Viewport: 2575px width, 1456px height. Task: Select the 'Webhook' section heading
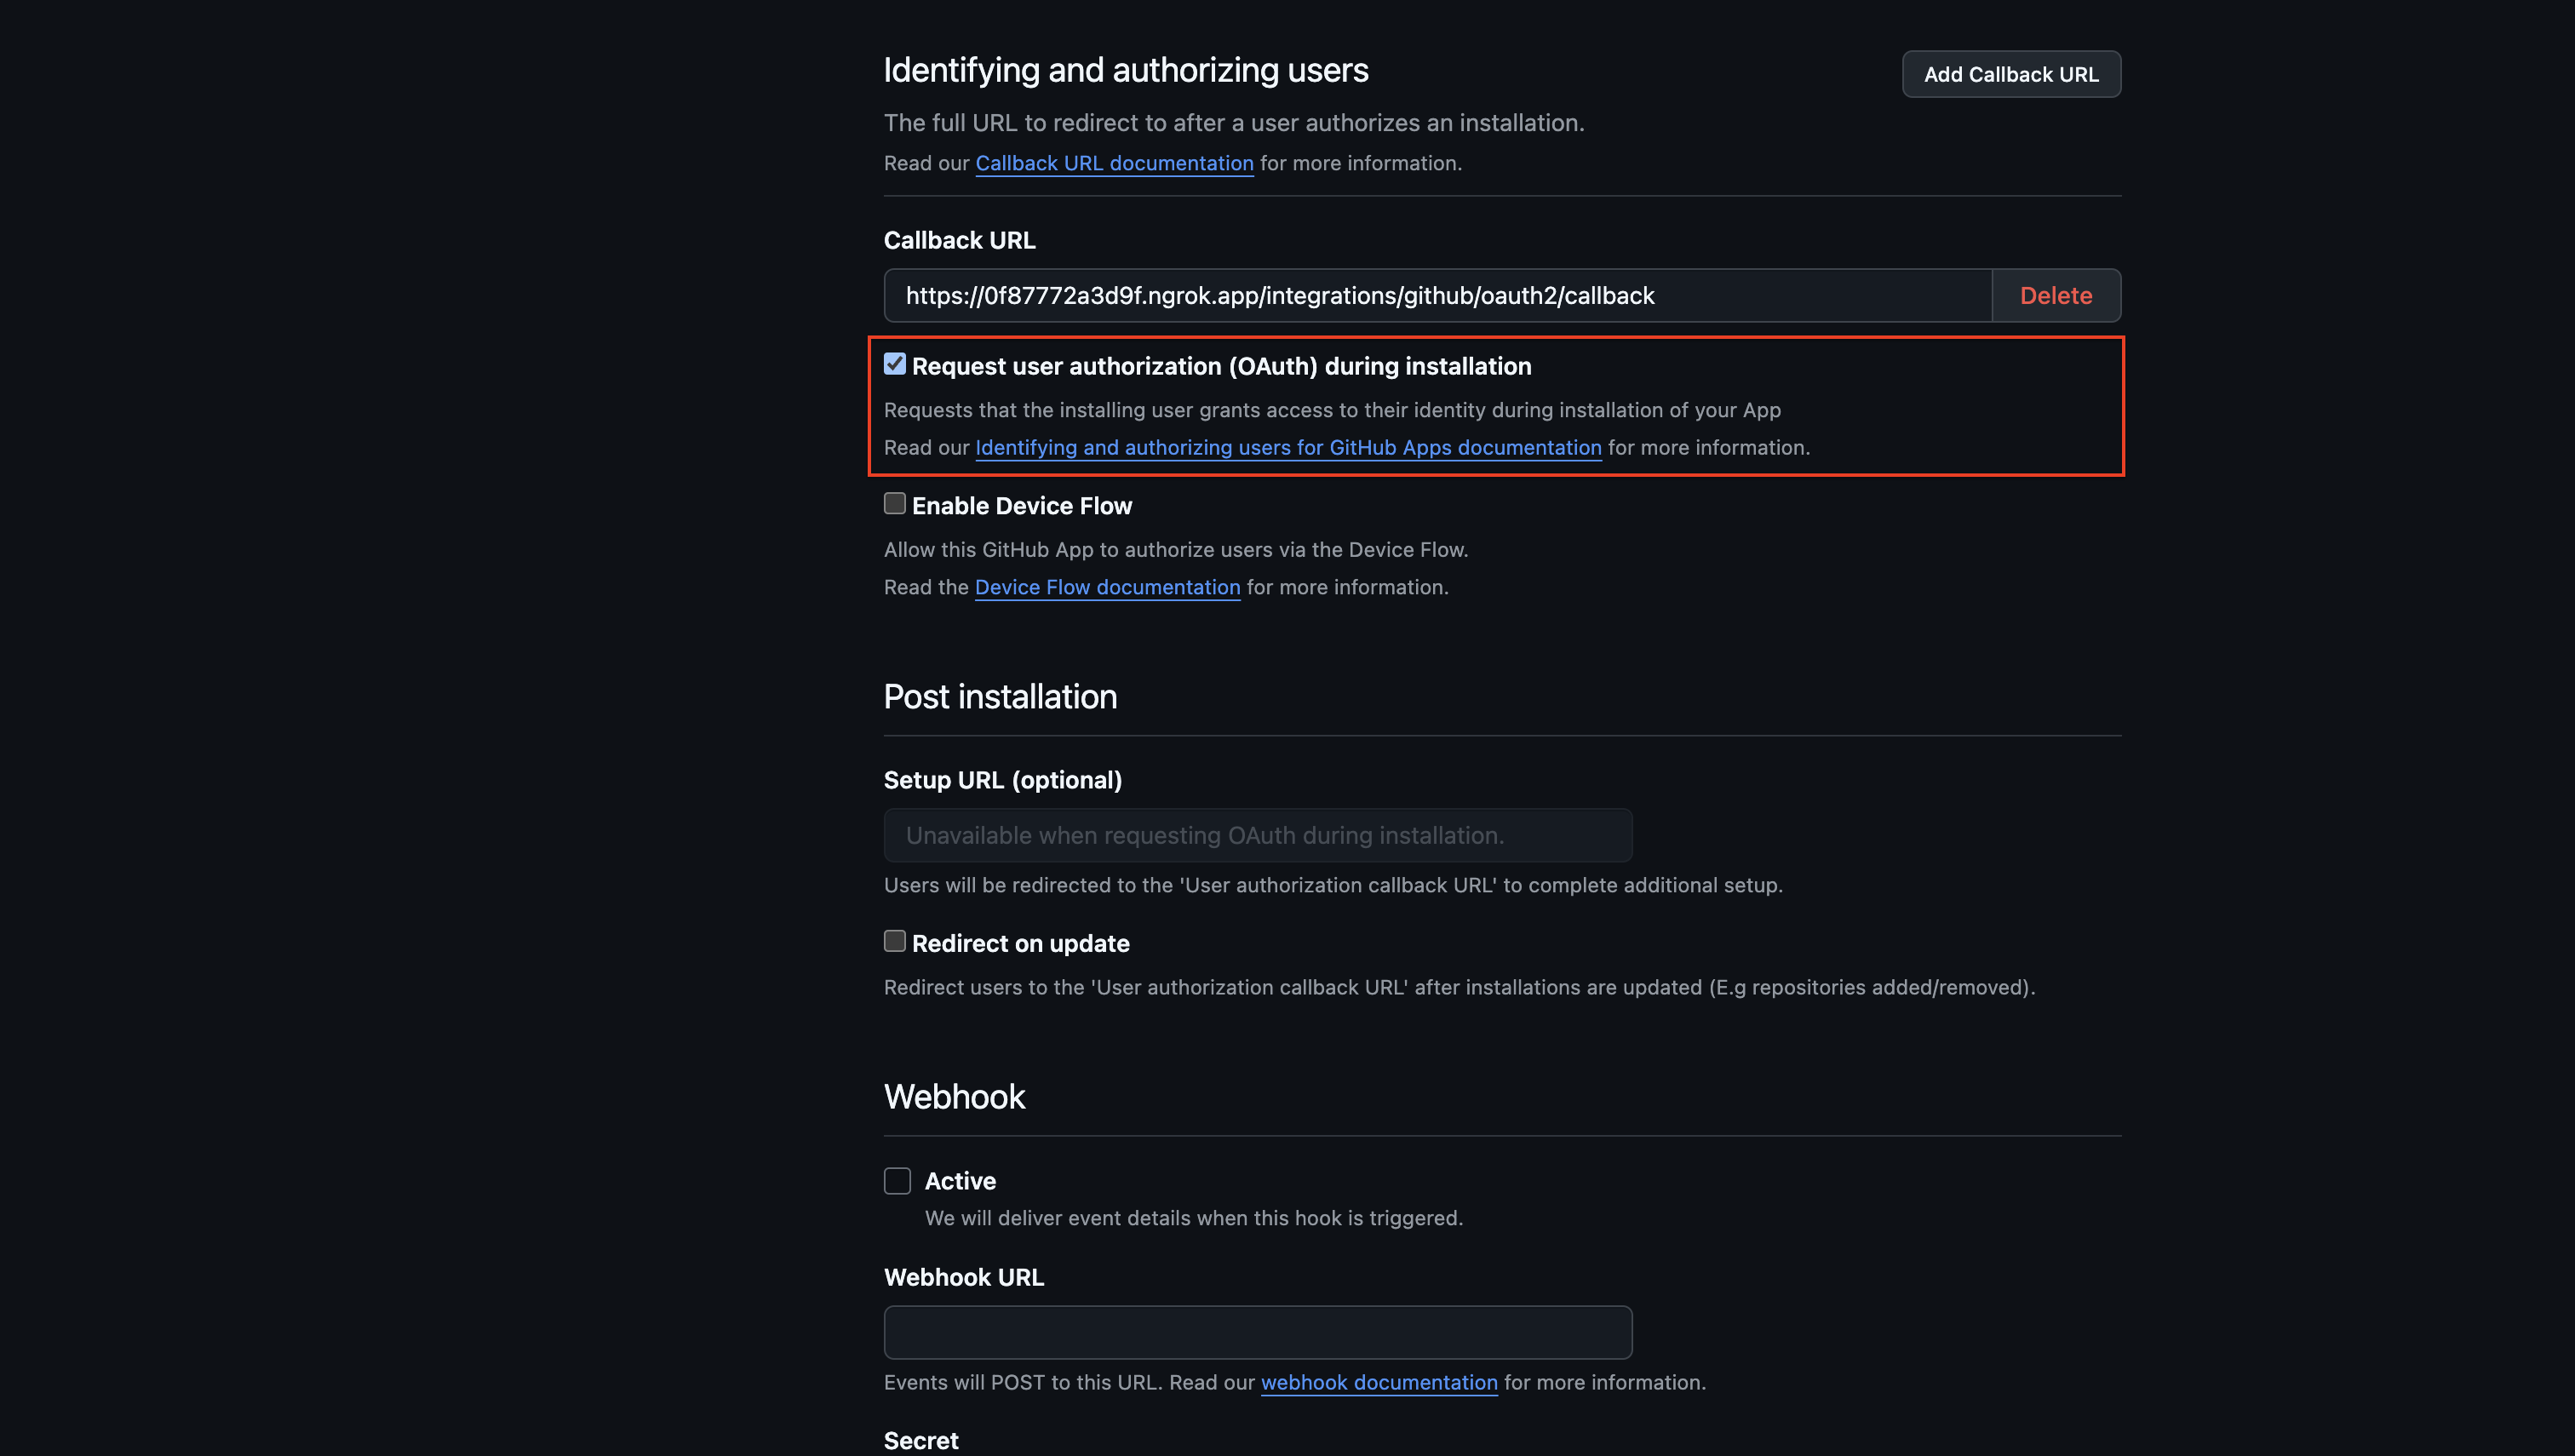point(954,1096)
